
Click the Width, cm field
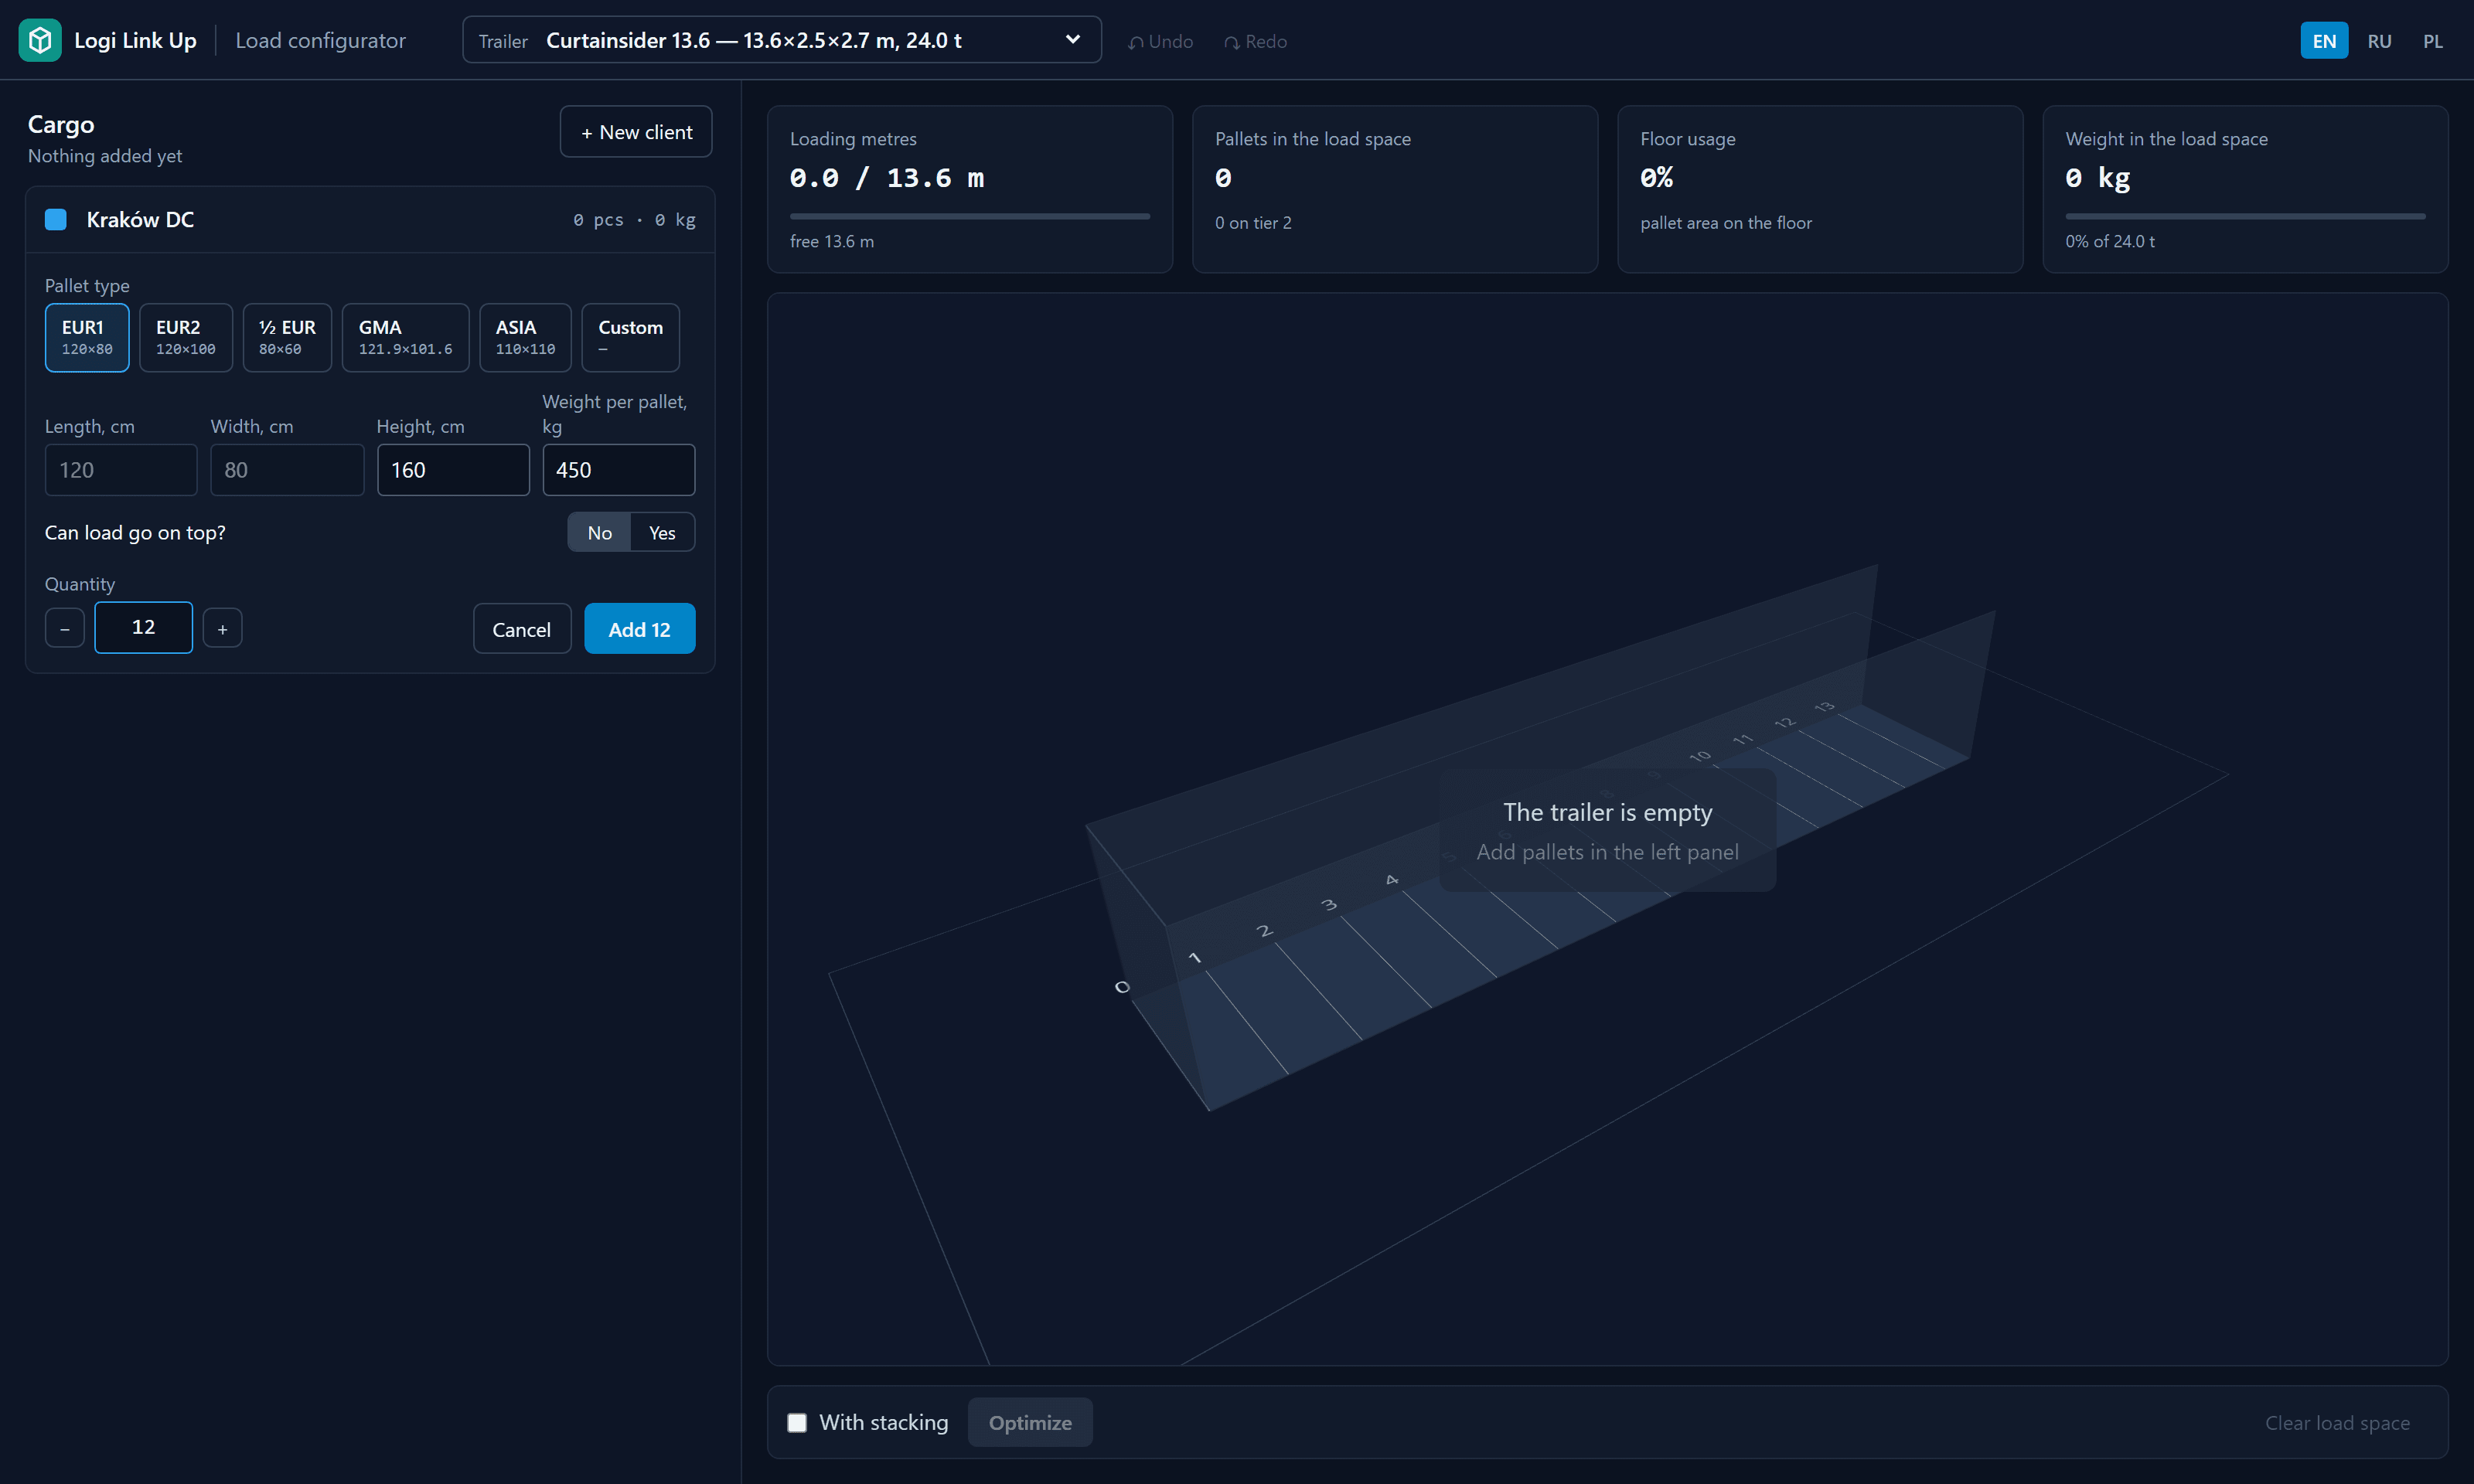pos(287,470)
